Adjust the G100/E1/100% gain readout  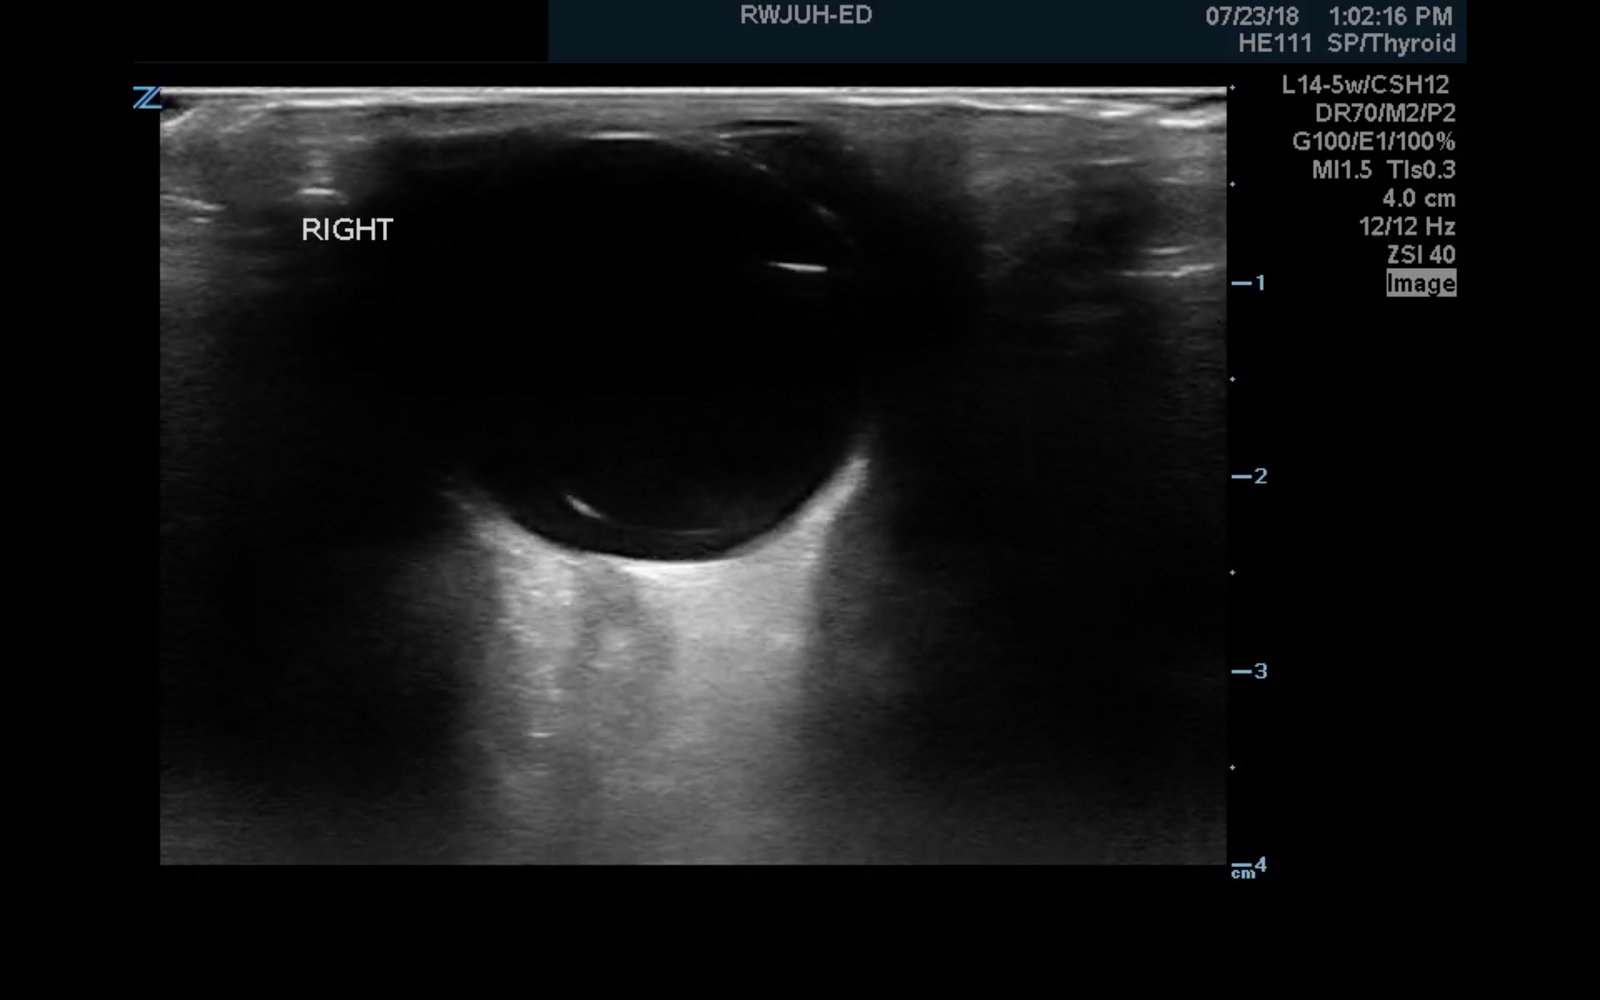[1373, 142]
